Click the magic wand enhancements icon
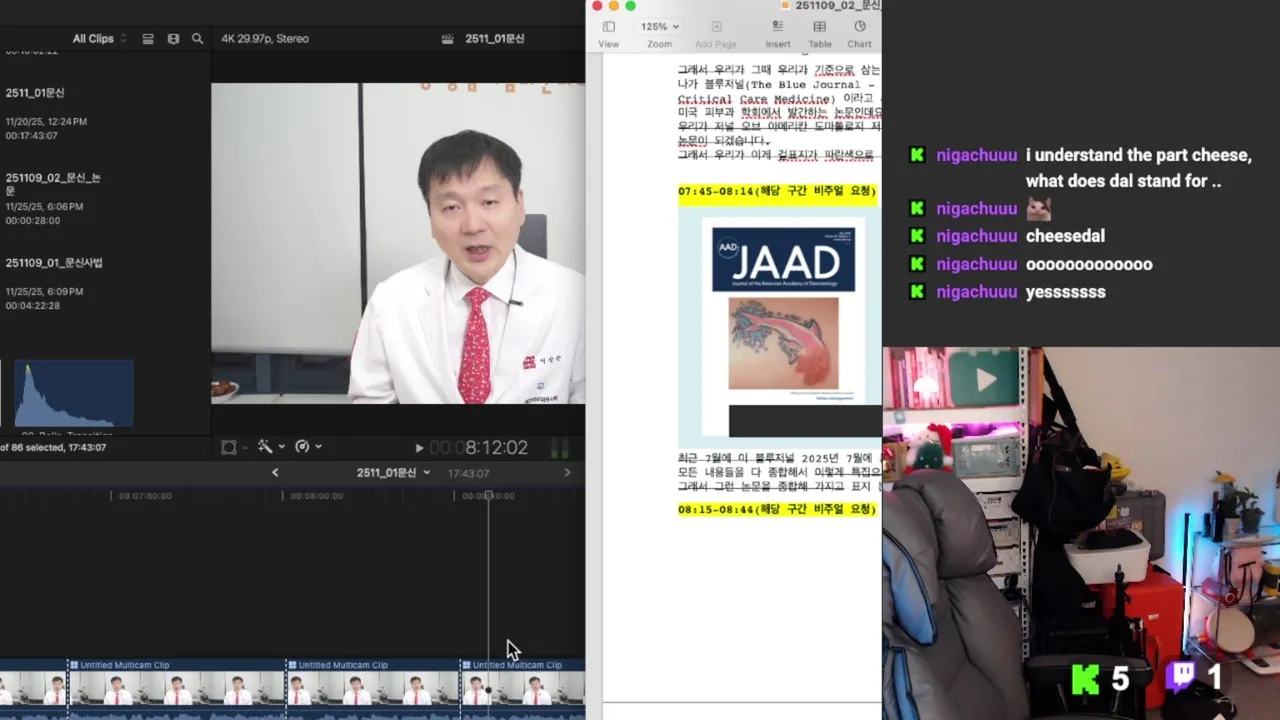The width and height of the screenshot is (1280, 720). click(265, 447)
